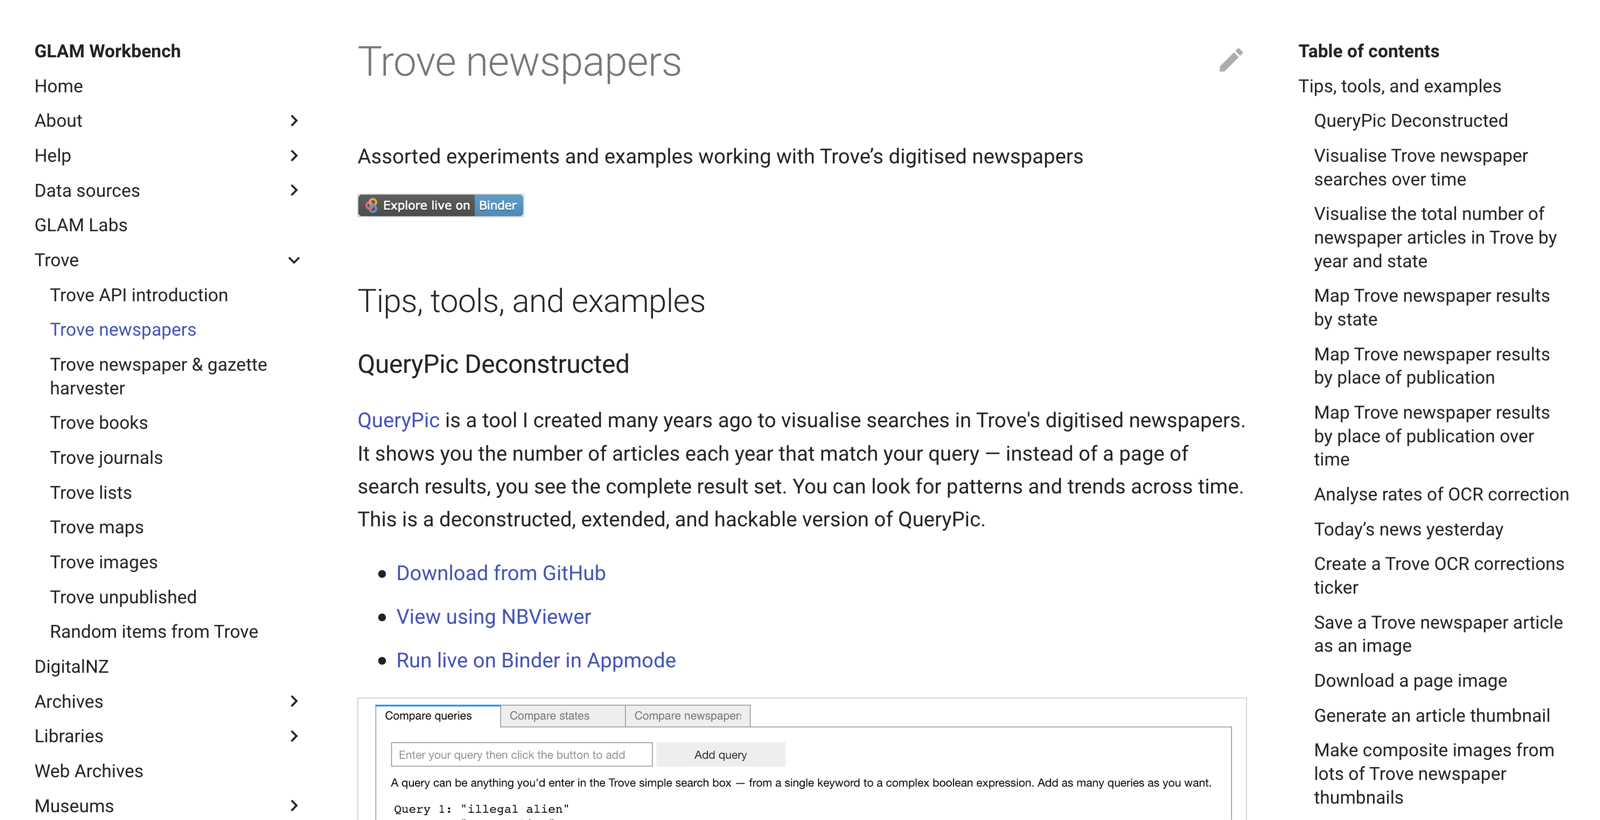Switch to the Compare queries tab
1600x820 pixels.
click(x=438, y=716)
